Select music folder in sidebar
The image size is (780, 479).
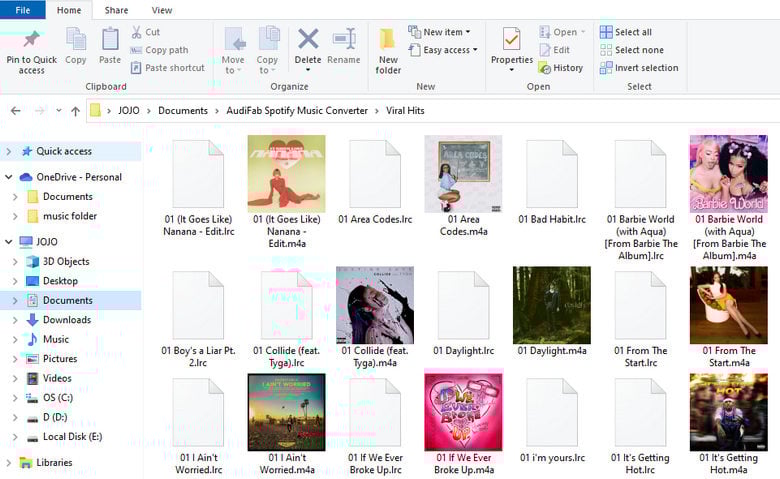[x=70, y=216]
